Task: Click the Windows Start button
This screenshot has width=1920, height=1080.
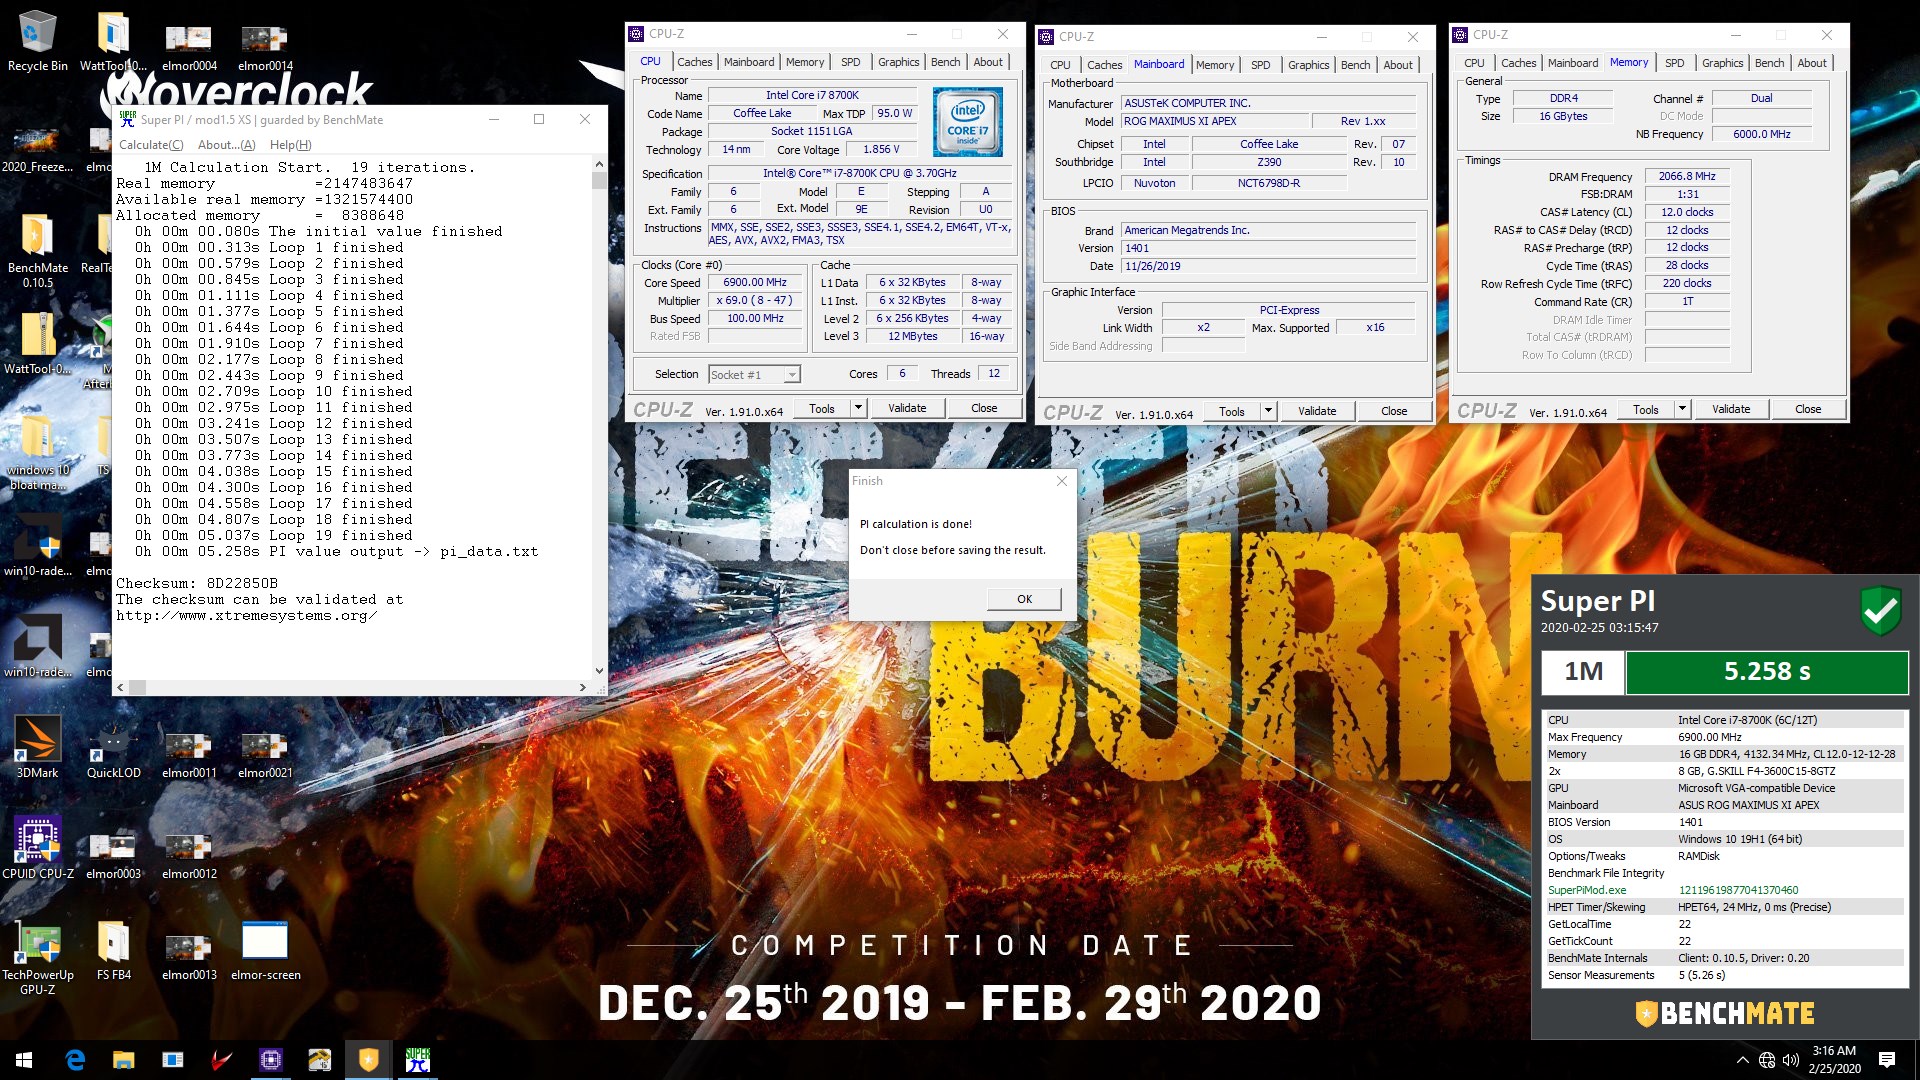Action: [x=24, y=1060]
